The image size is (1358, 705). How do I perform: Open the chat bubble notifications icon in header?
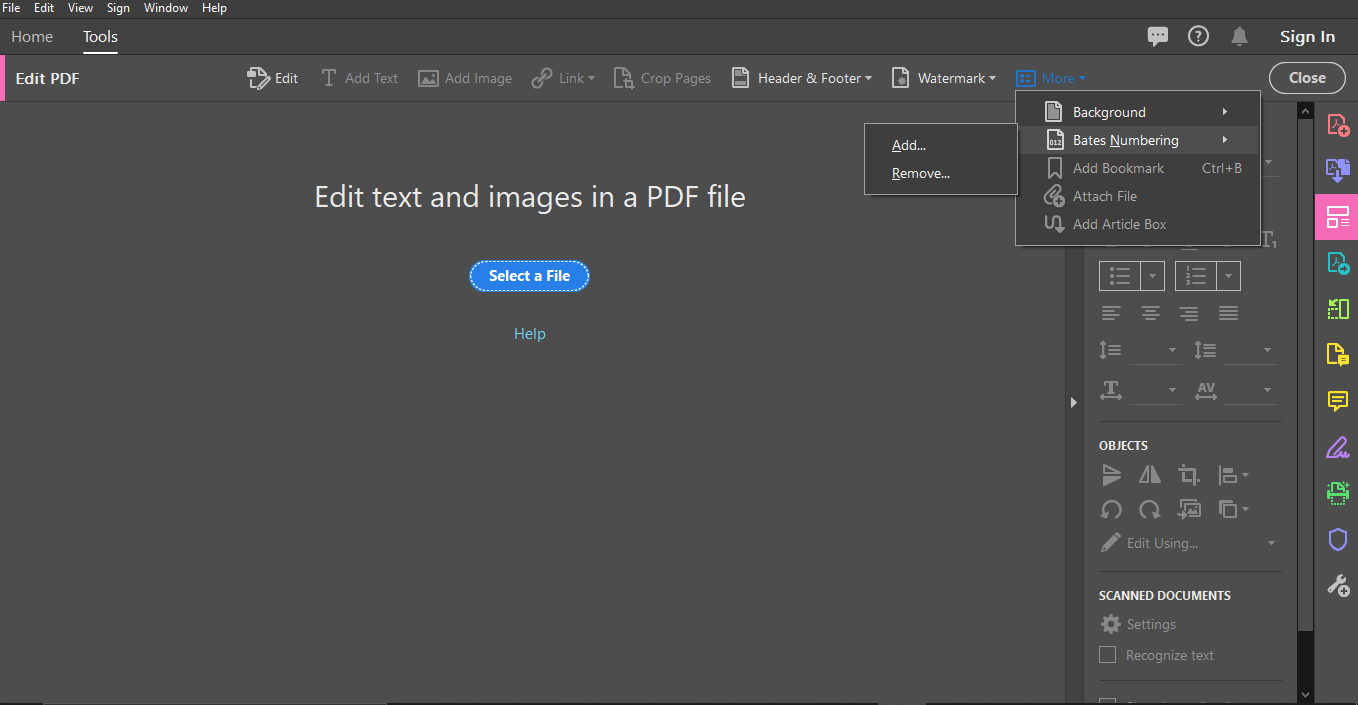coord(1158,36)
